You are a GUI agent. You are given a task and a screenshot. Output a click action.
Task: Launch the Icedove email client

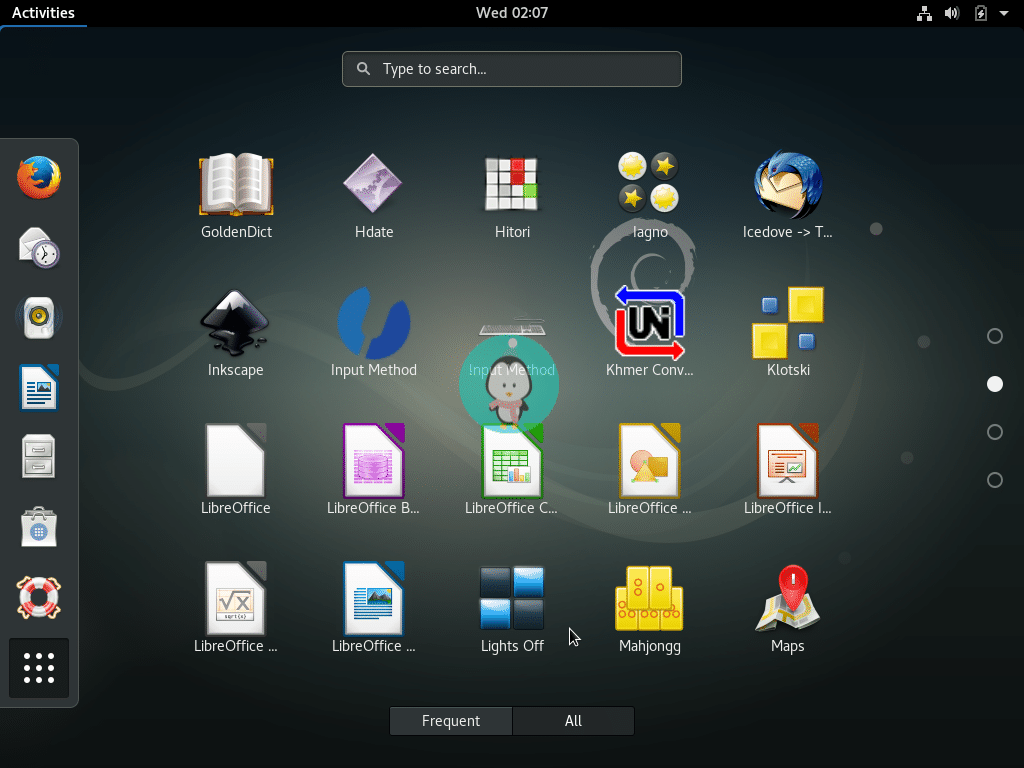tap(787, 185)
